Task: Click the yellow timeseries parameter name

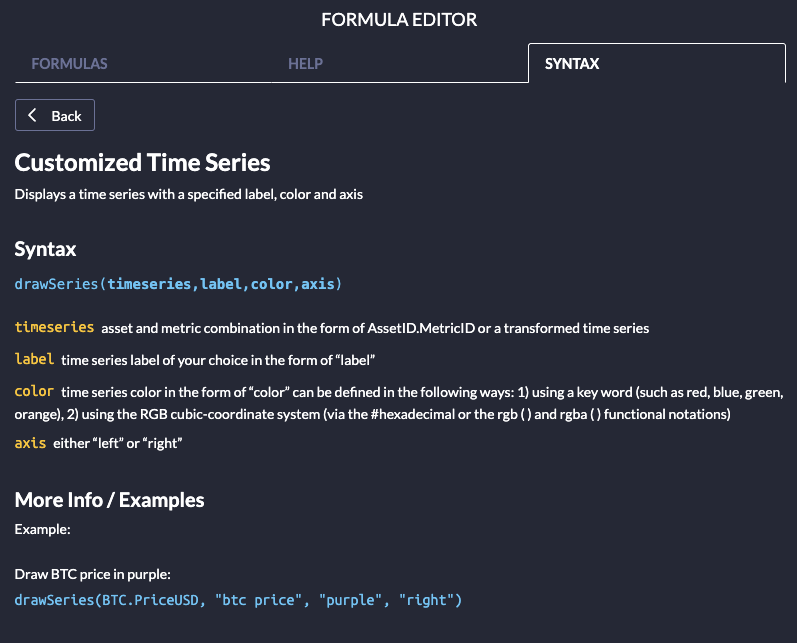Action: point(55,327)
